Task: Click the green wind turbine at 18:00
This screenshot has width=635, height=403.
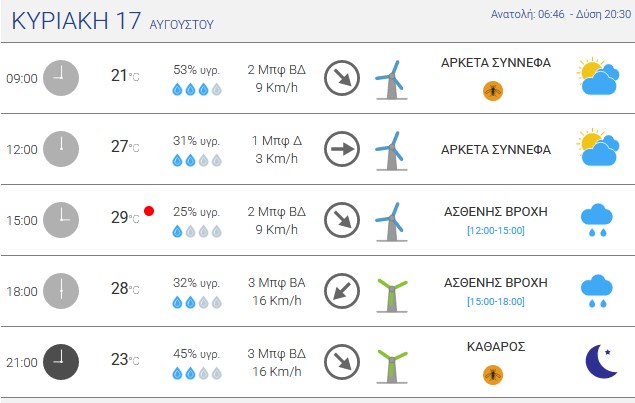Action: (392, 295)
